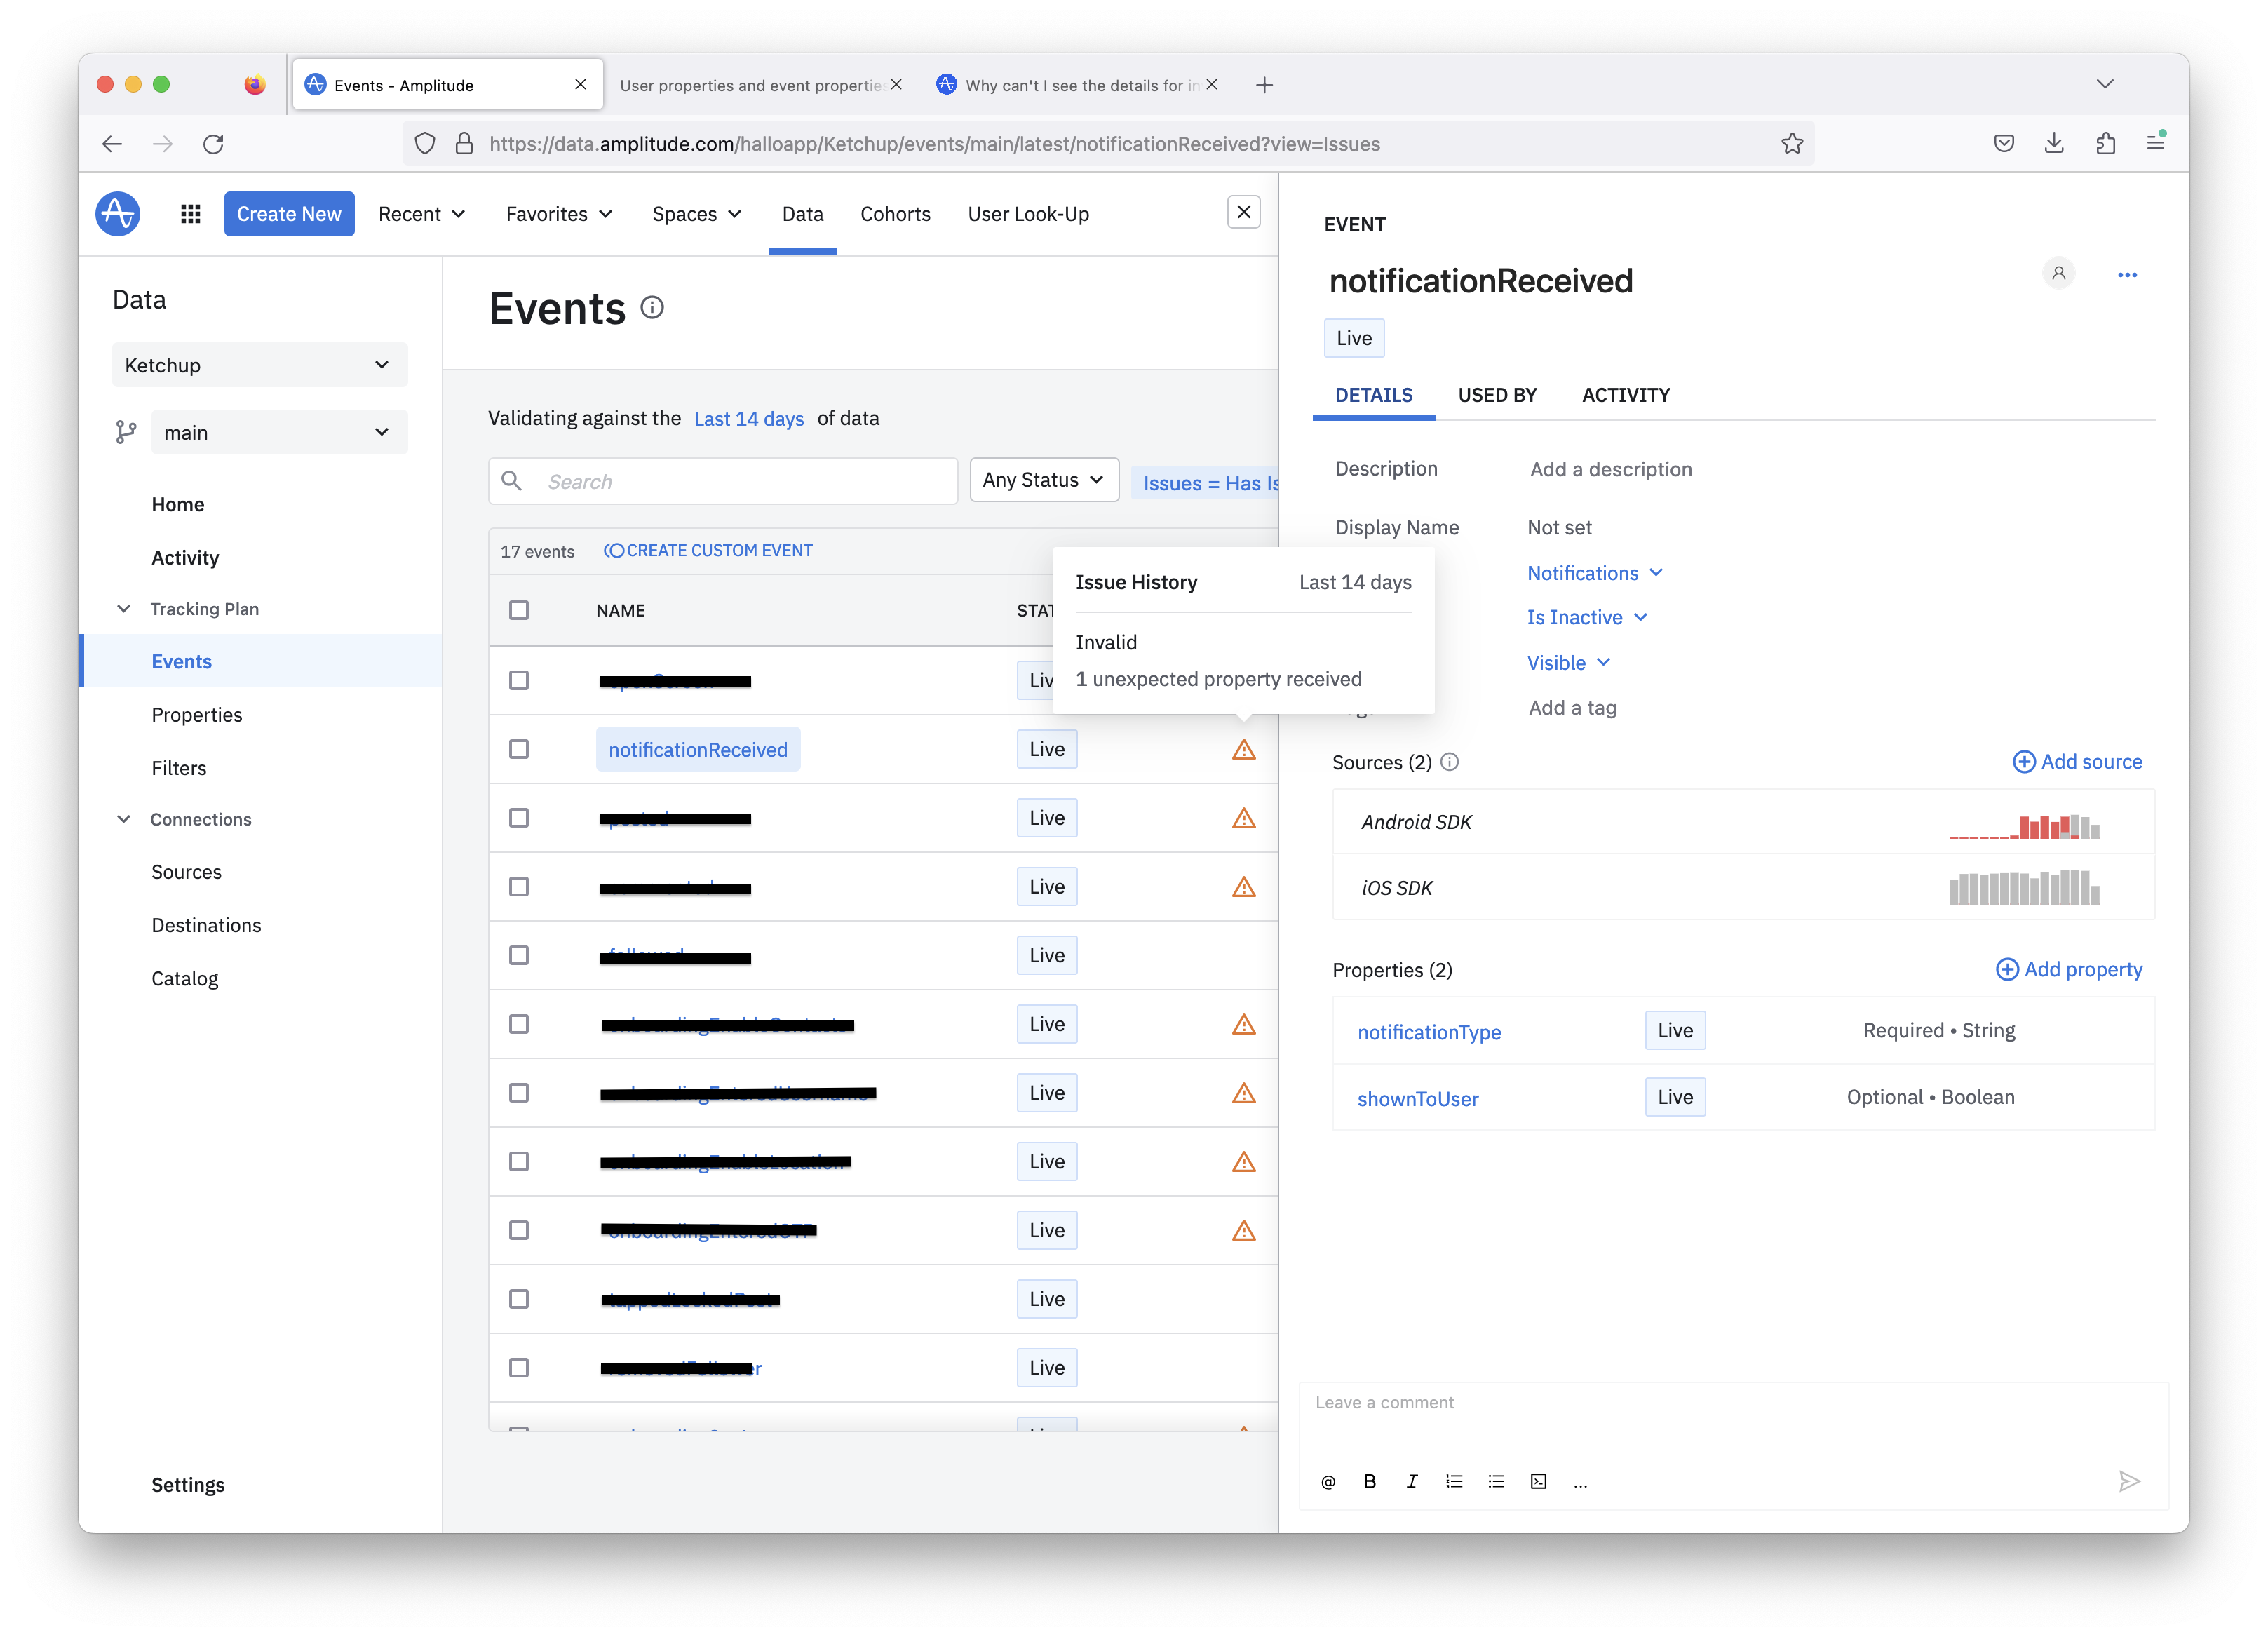This screenshot has height=1637, width=2268.
Task: Click the mention @ icon in comment toolbar
Action: [1328, 1482]
